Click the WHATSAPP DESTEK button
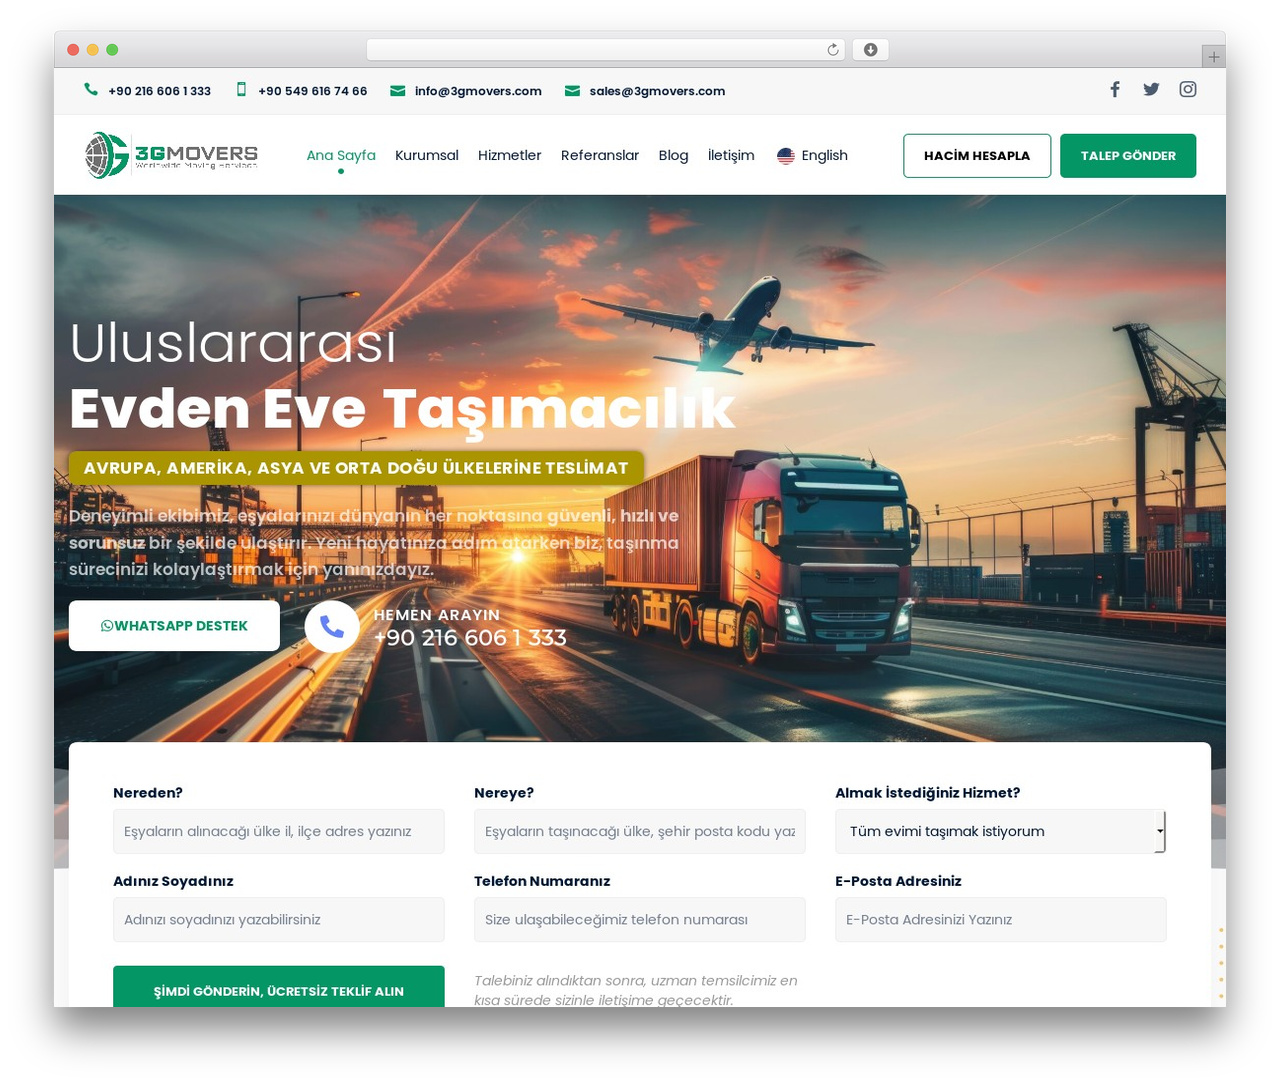Image resolution: width=1280 pixels, height=1084 pixels. pos(174,626)
